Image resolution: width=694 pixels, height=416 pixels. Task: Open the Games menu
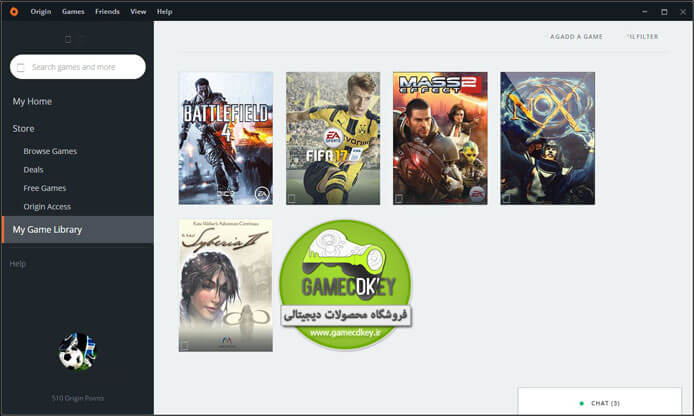coord(73,12)
